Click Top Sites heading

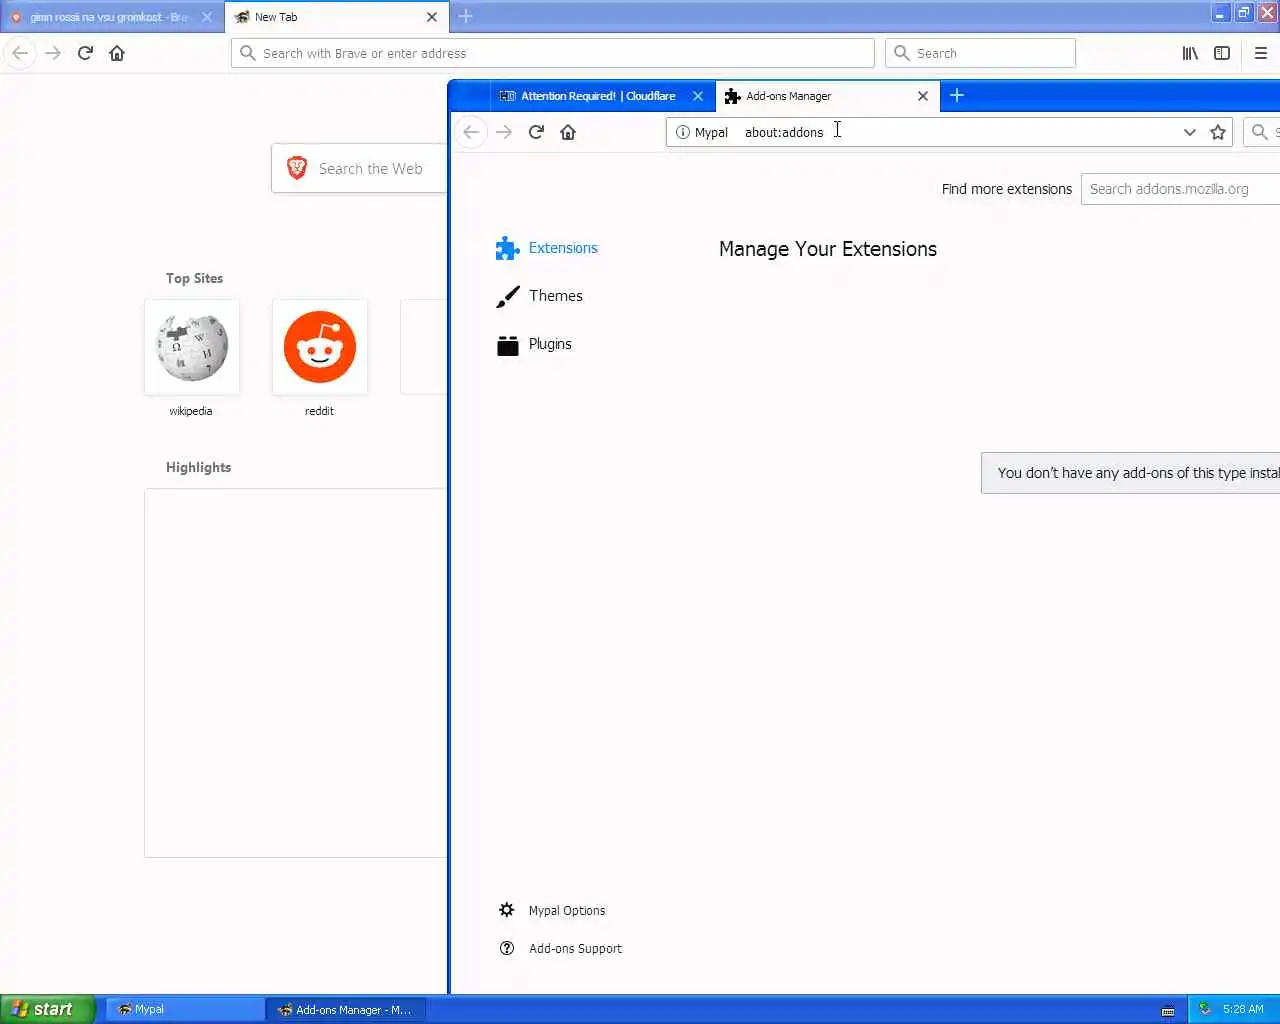(x=194, y=278)
